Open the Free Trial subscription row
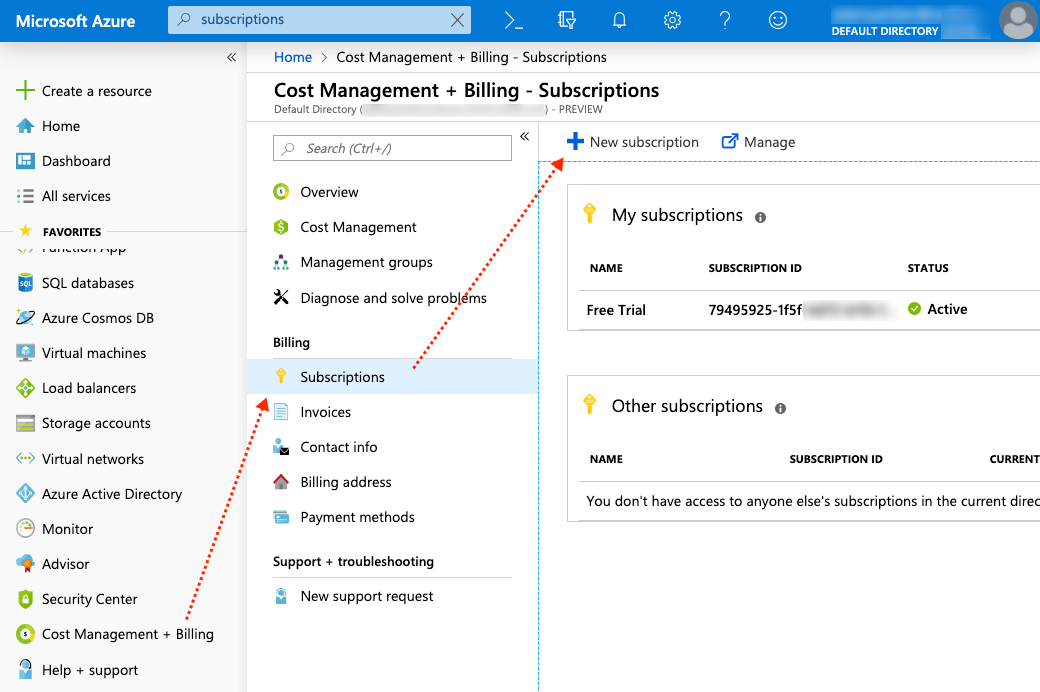This screenshot has width=1040, height=692. (x=809, y=310)
